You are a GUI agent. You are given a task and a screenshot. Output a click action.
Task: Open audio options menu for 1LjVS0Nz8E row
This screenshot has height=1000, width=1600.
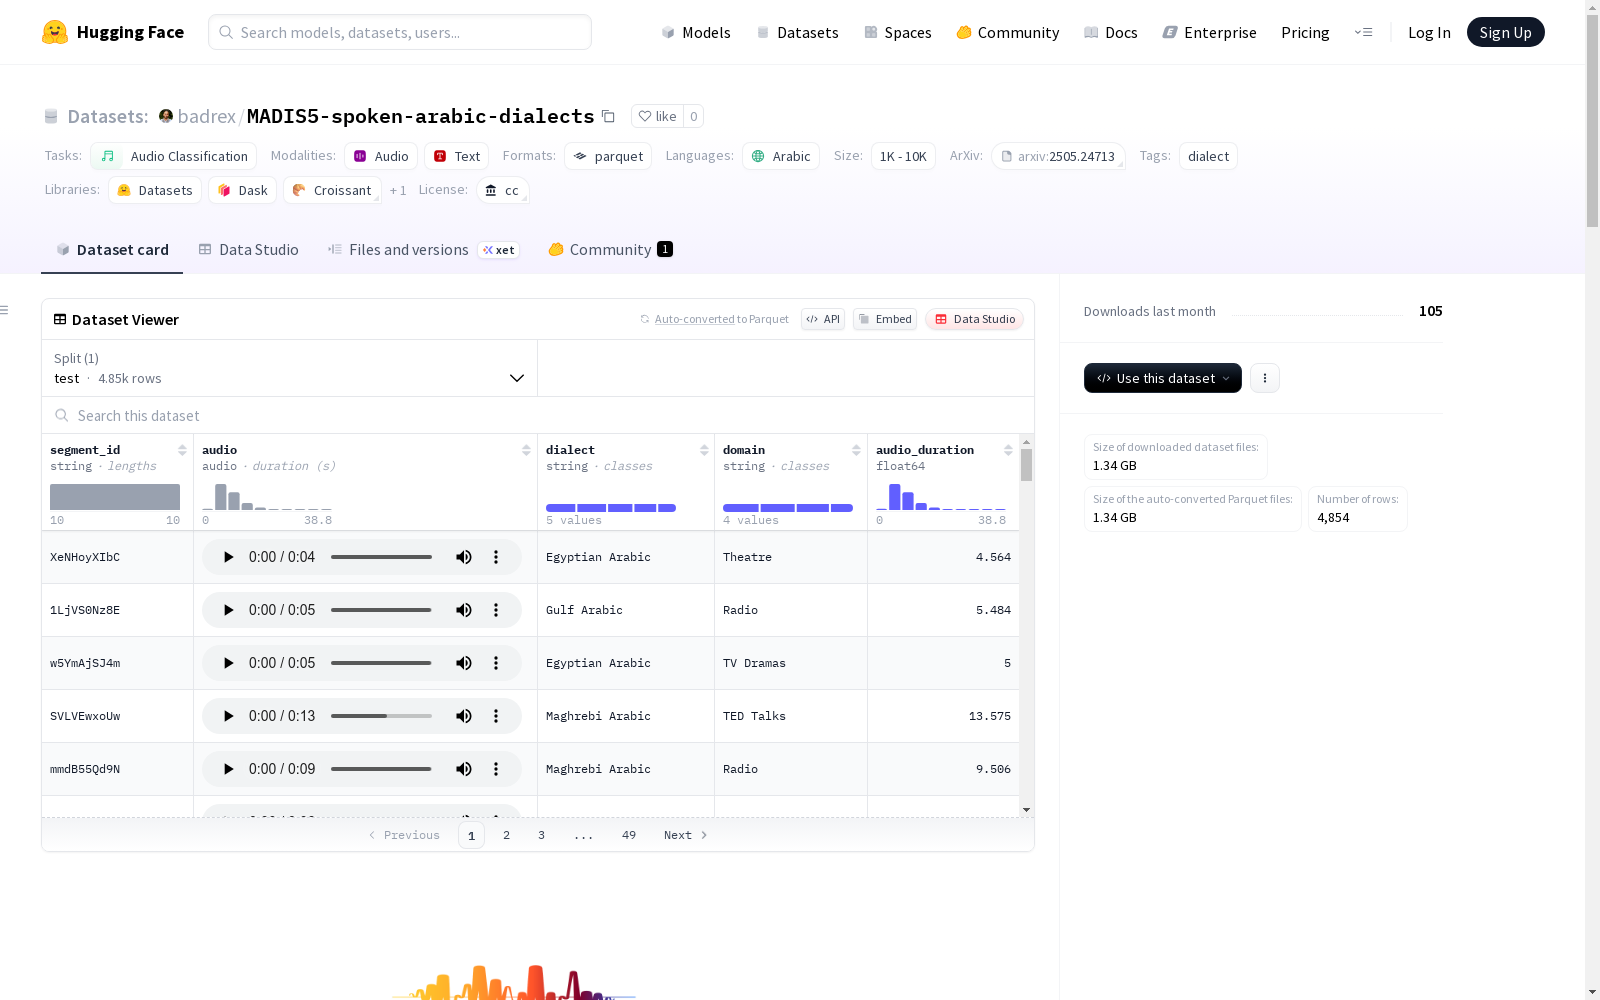496,610
